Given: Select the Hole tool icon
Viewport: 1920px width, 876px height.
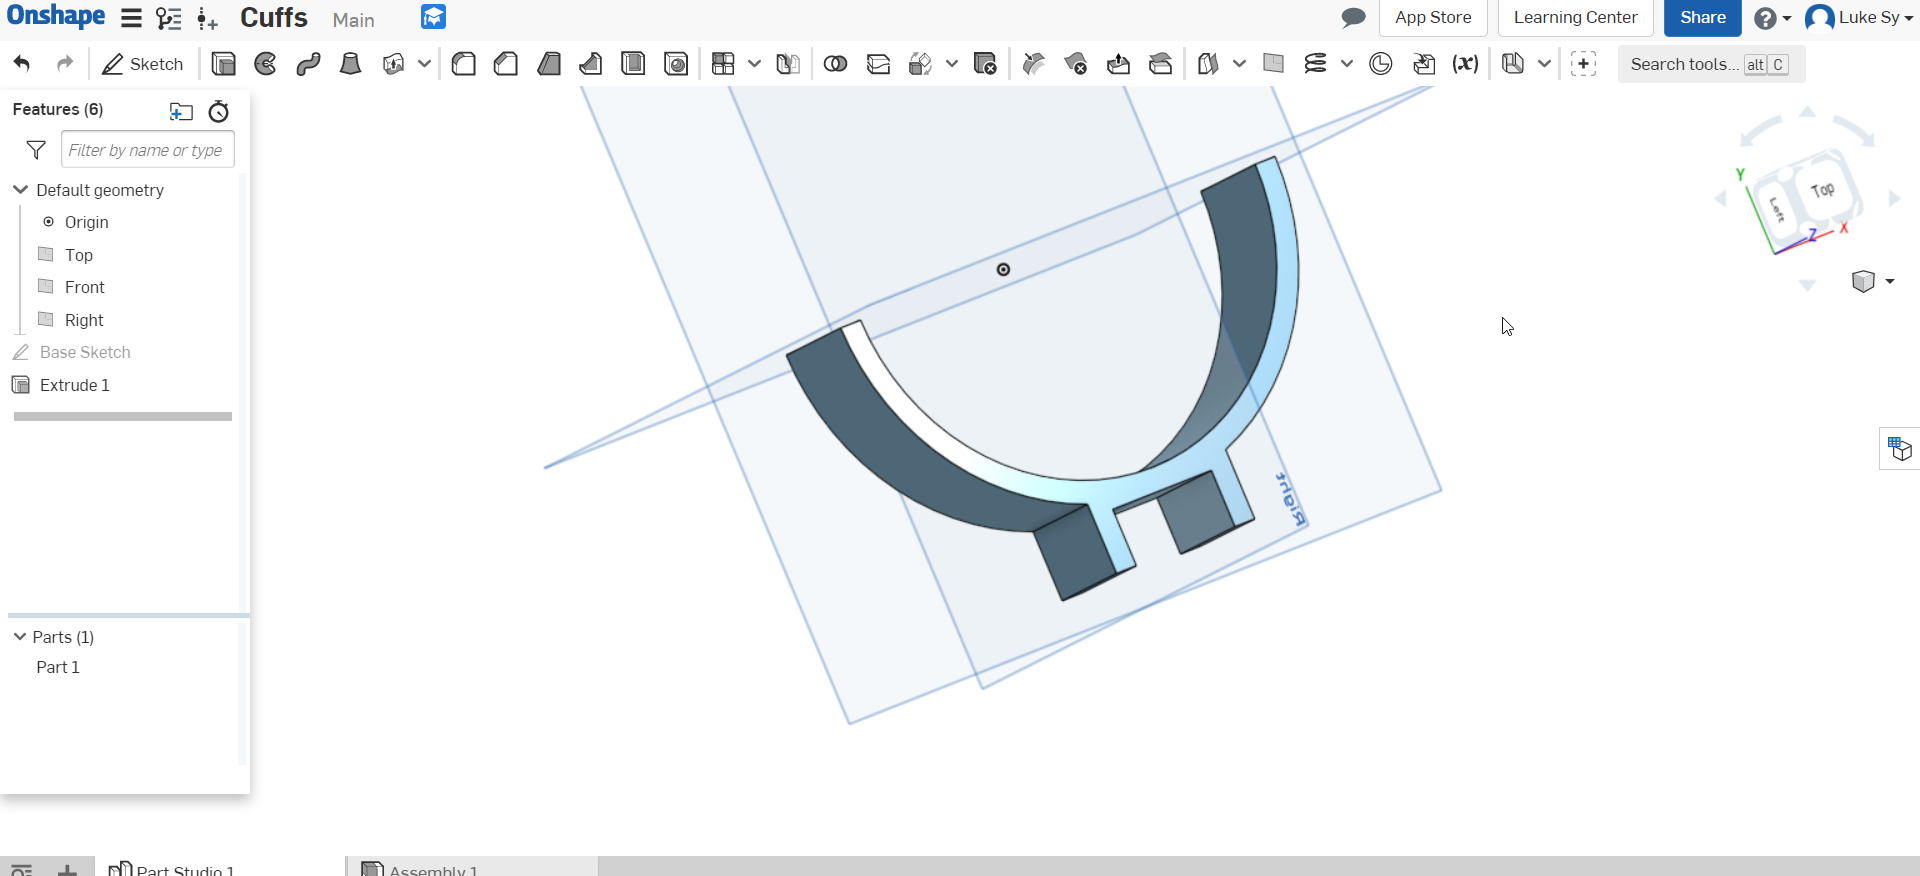Looking at the screenshot, I should click(676, 64).
